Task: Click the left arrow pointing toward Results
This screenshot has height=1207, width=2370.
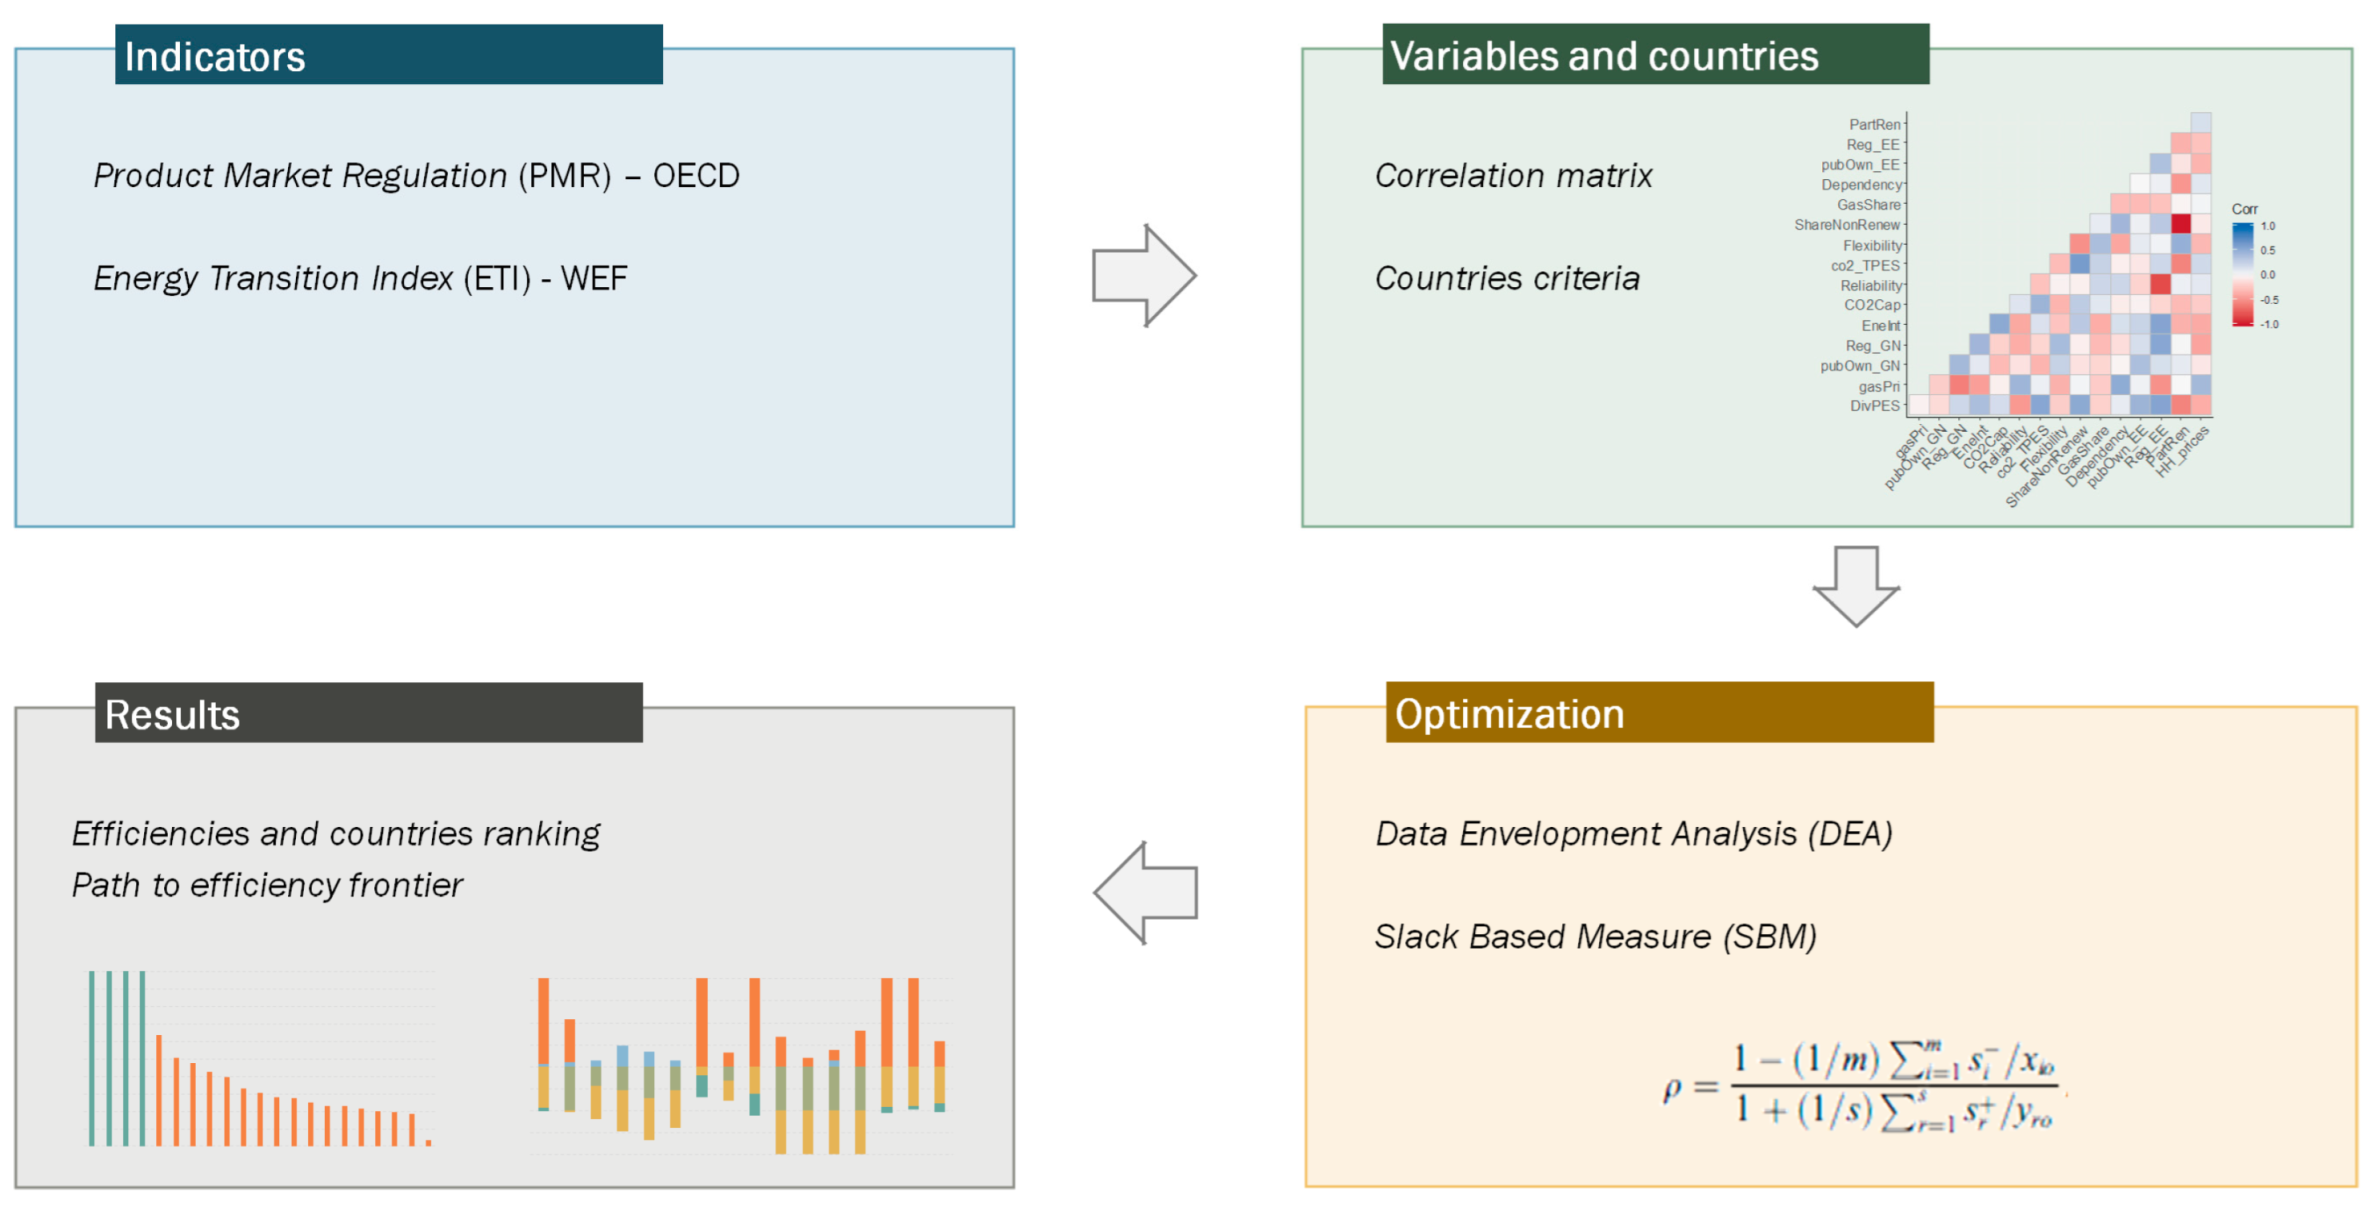Action: pos(1146,892)
